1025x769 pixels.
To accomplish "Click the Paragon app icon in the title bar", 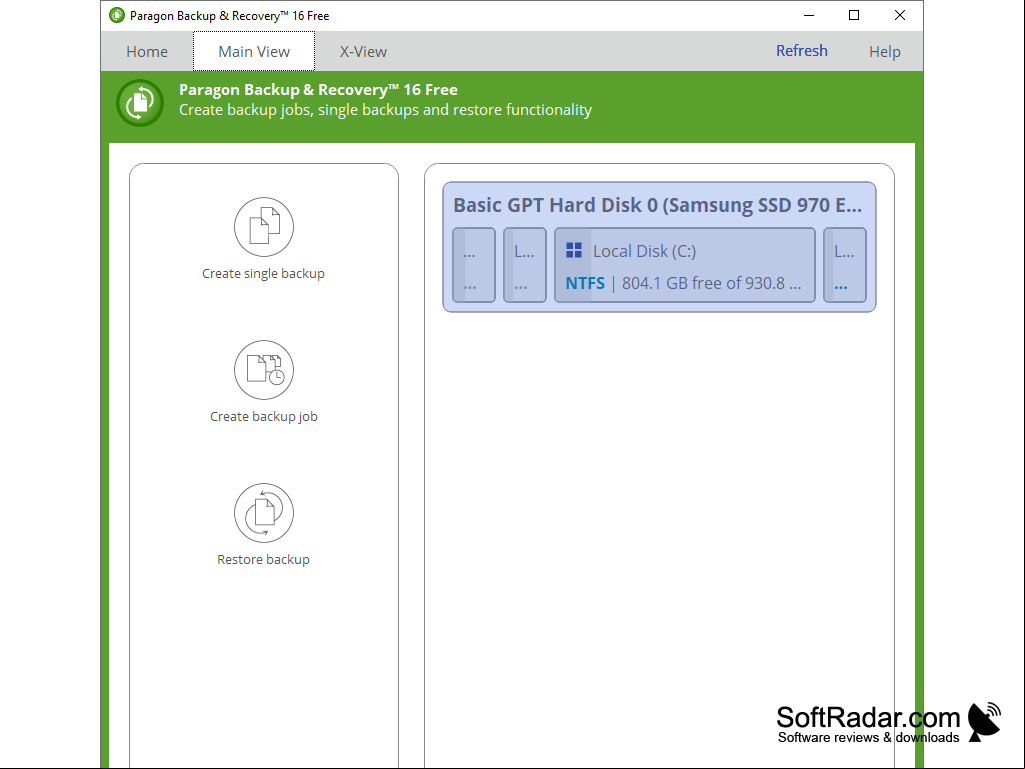I will (117, 15).
